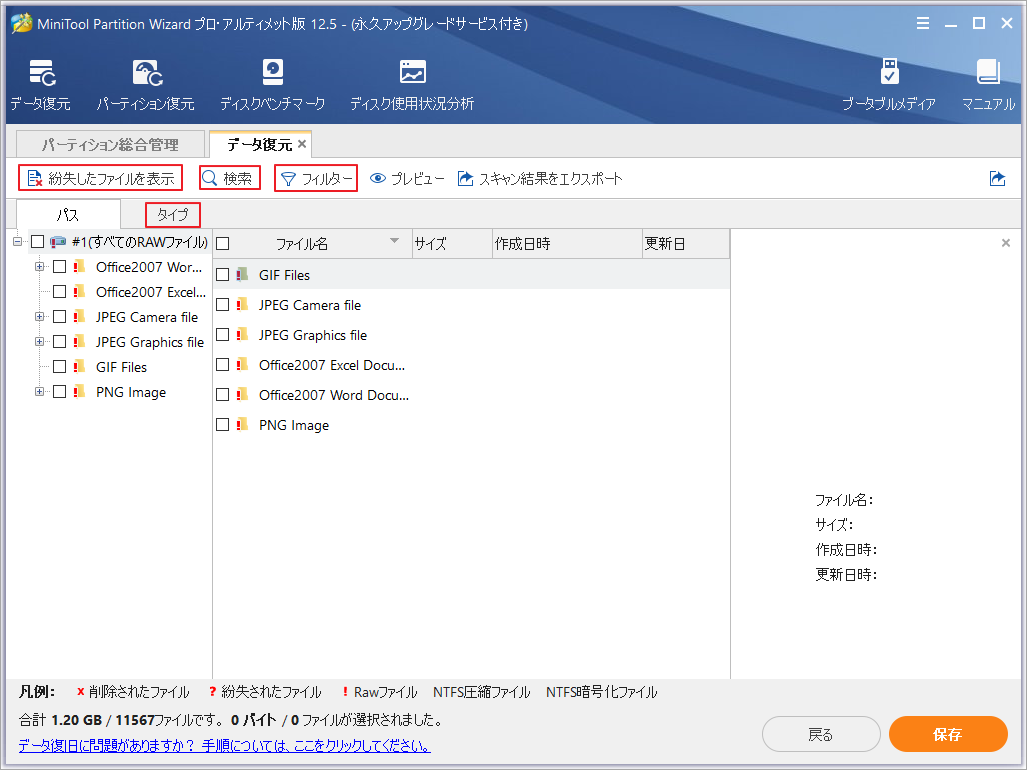Click 紛失したファイルを表示 button

[100, 178]
